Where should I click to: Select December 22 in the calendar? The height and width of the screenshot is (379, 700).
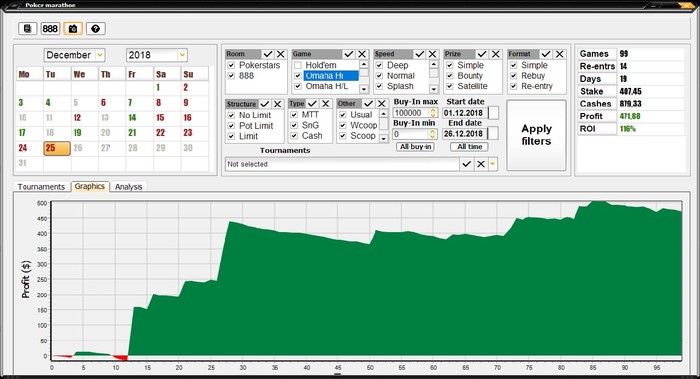click(x=160, y=133)
